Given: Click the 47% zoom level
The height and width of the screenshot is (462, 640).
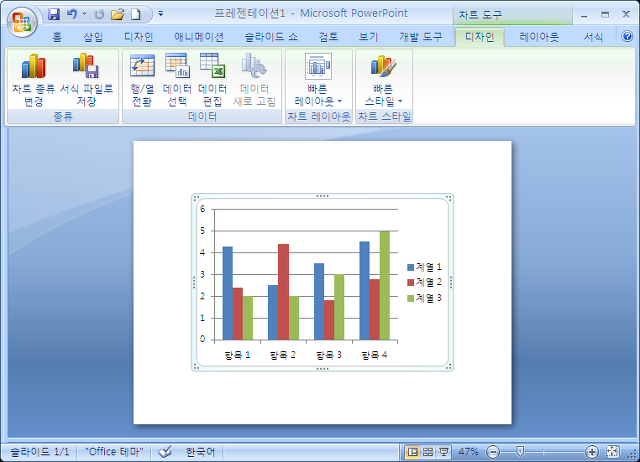Looking at the screenshot, I should 468,452.
